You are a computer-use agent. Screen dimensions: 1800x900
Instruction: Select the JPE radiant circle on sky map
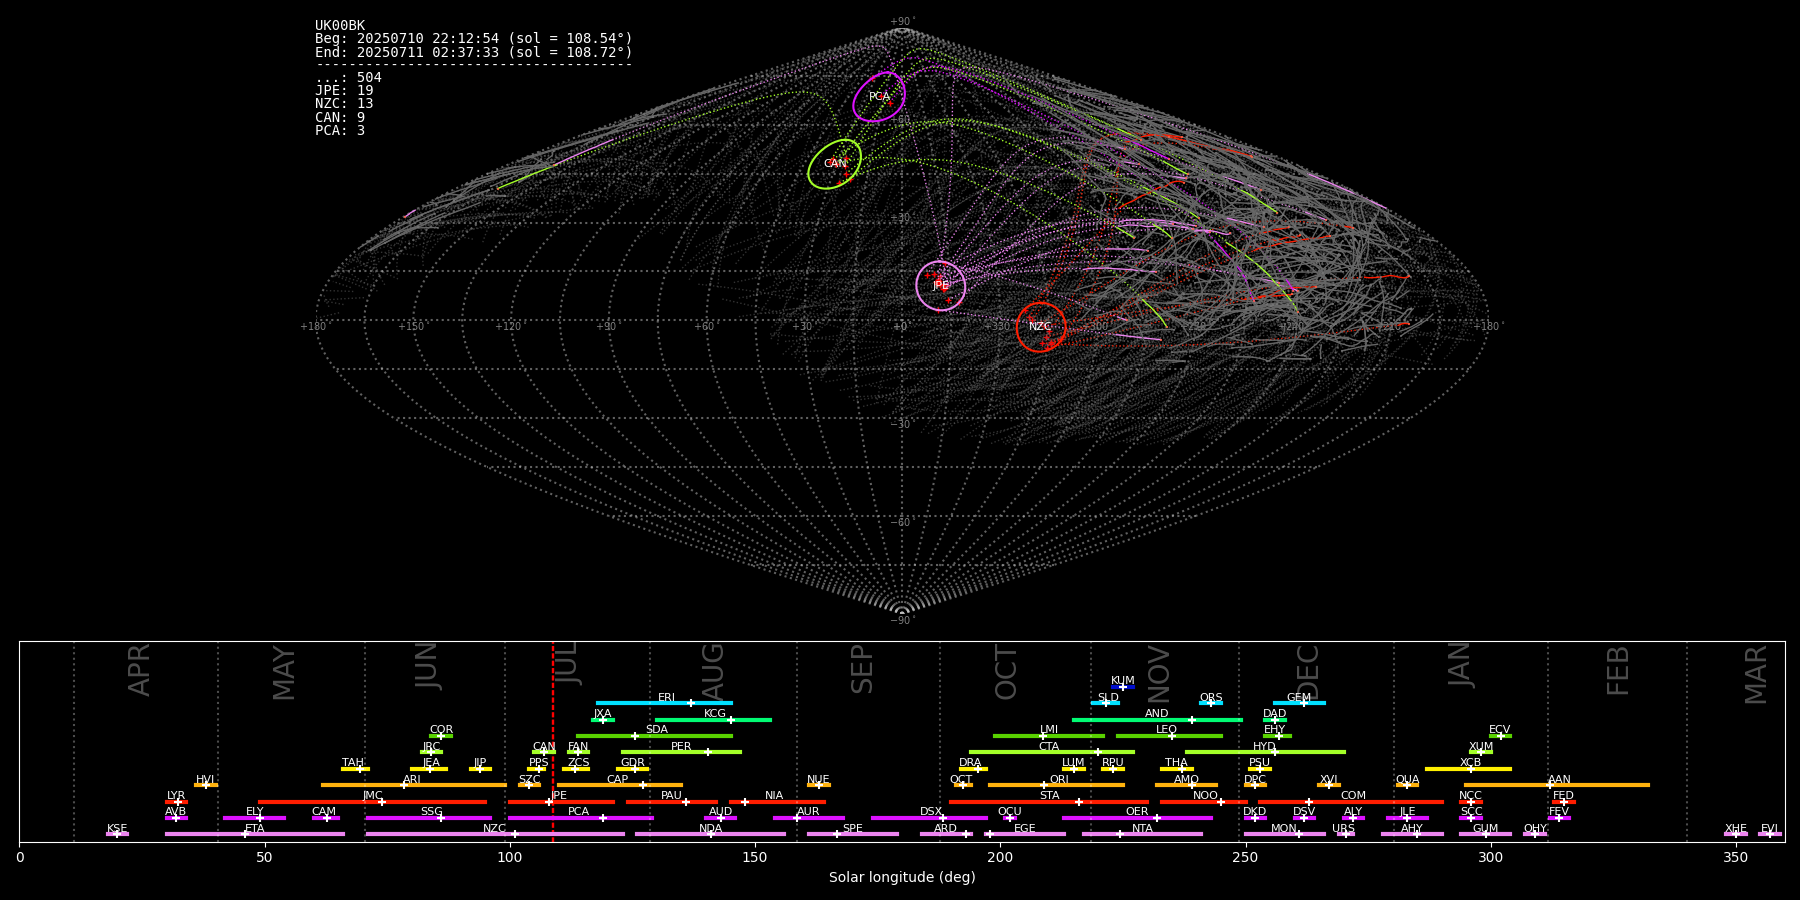pos(941,286)
